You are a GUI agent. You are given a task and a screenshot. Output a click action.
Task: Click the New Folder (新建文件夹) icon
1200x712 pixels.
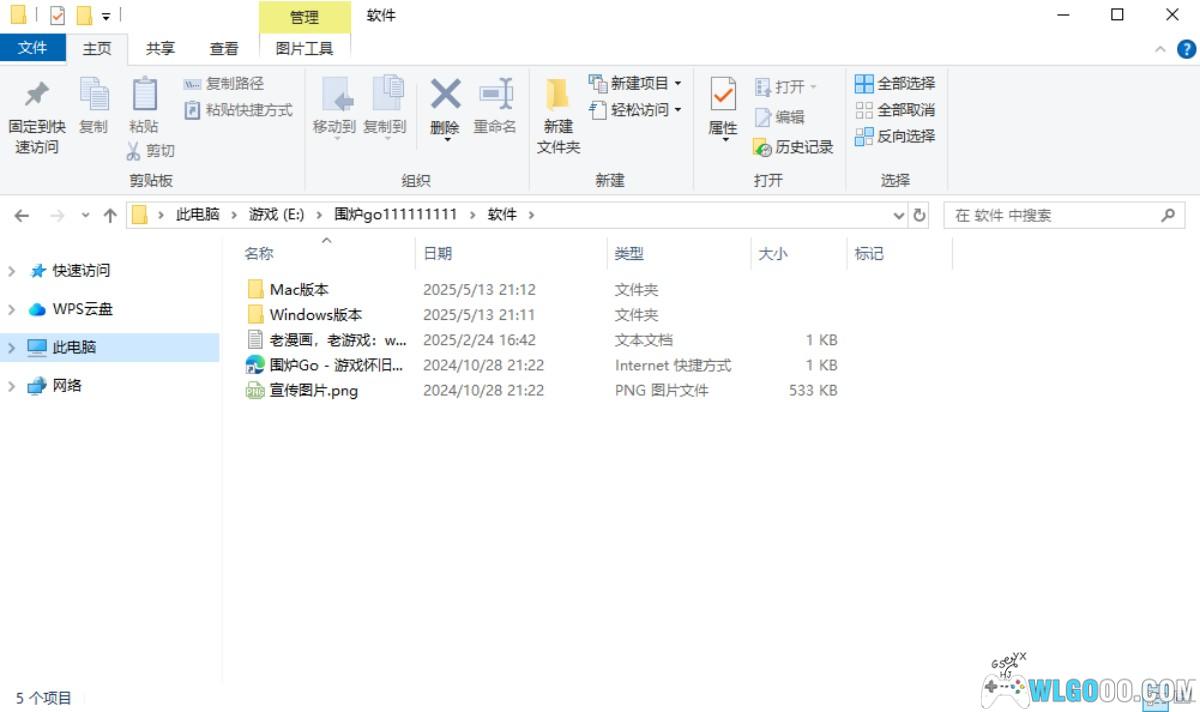point(558,95)
